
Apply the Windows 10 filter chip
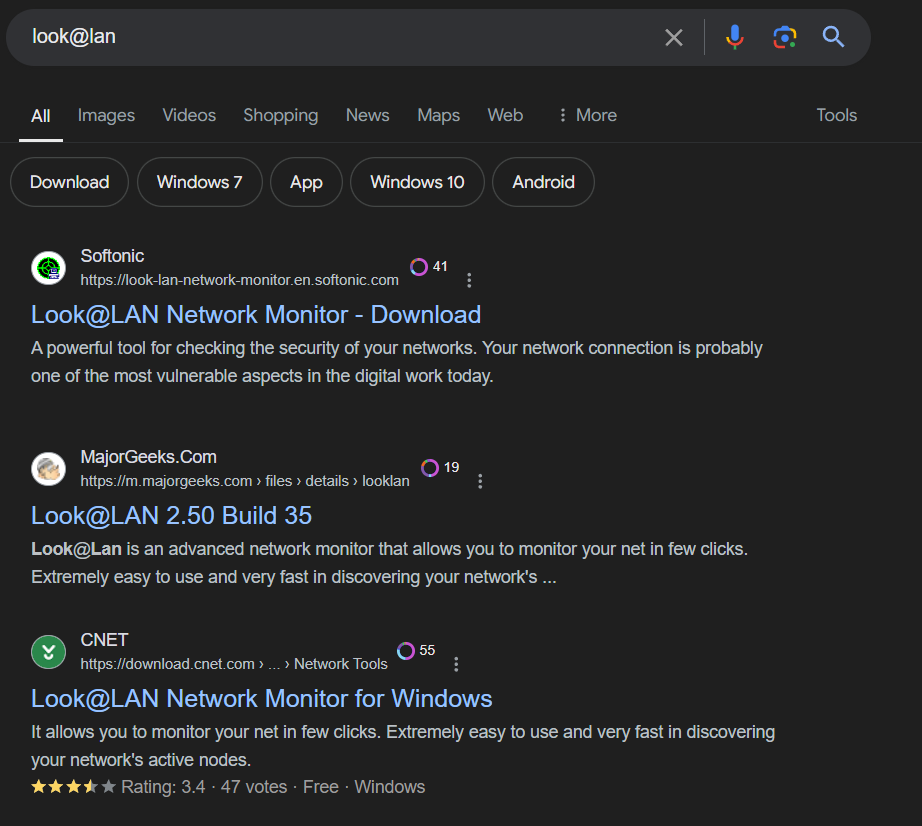(417, 182)
